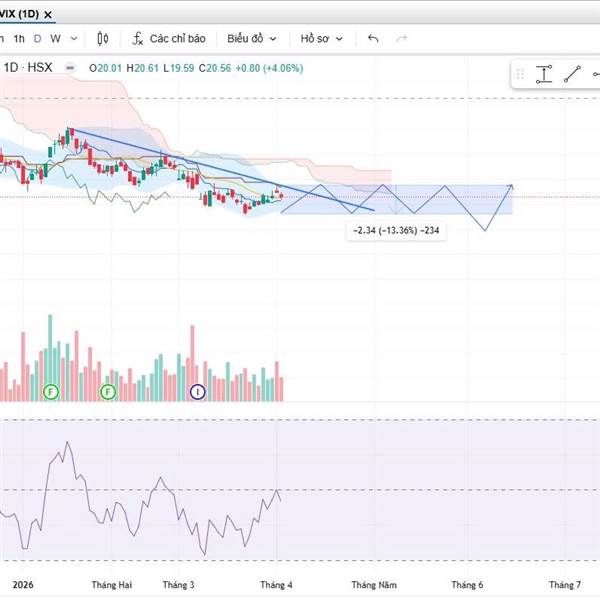Image resolution: width=600 pixels, height=600 pixels.
Task: Expand the timeframe dropdown chevron
Action: coord(74,39)
